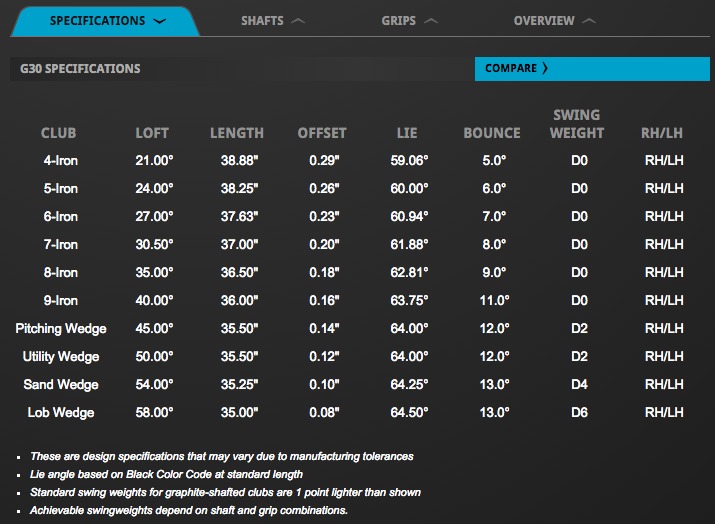
Task: Click the Length column header
Action: 237,133
